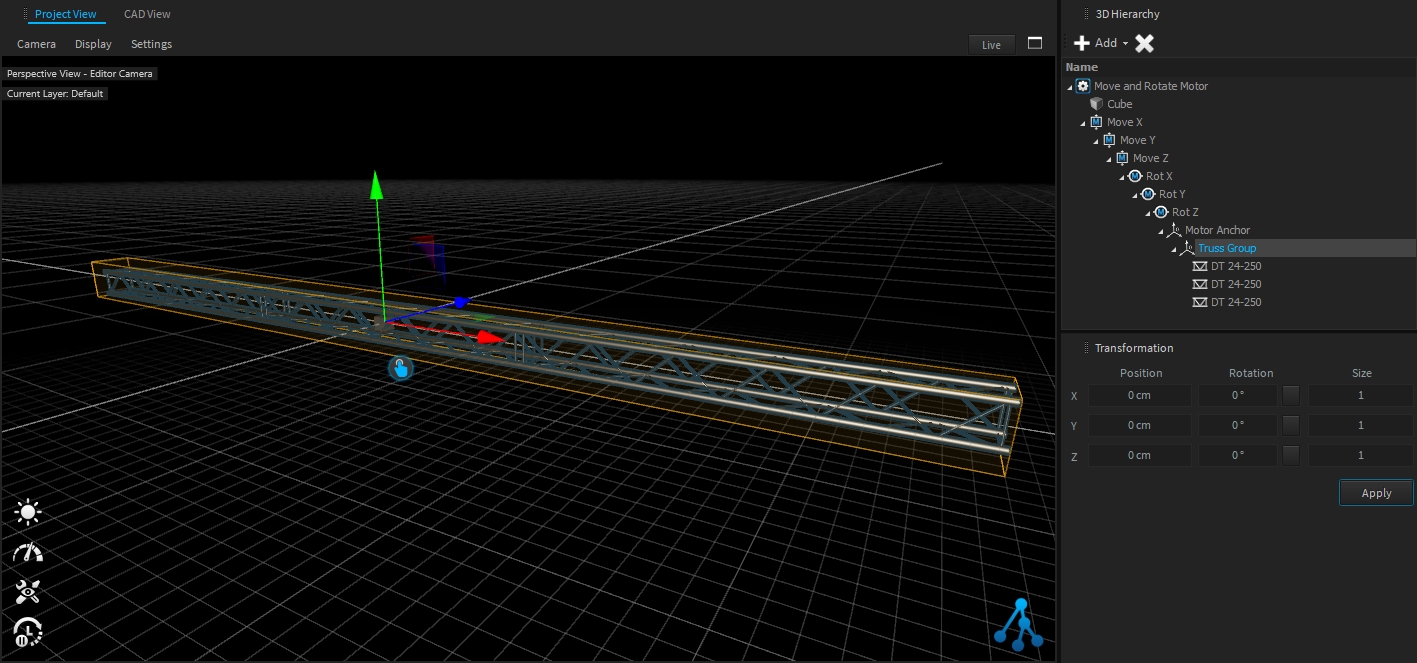
Task: Switch to the CAD View tab
Action: [147, 14]
